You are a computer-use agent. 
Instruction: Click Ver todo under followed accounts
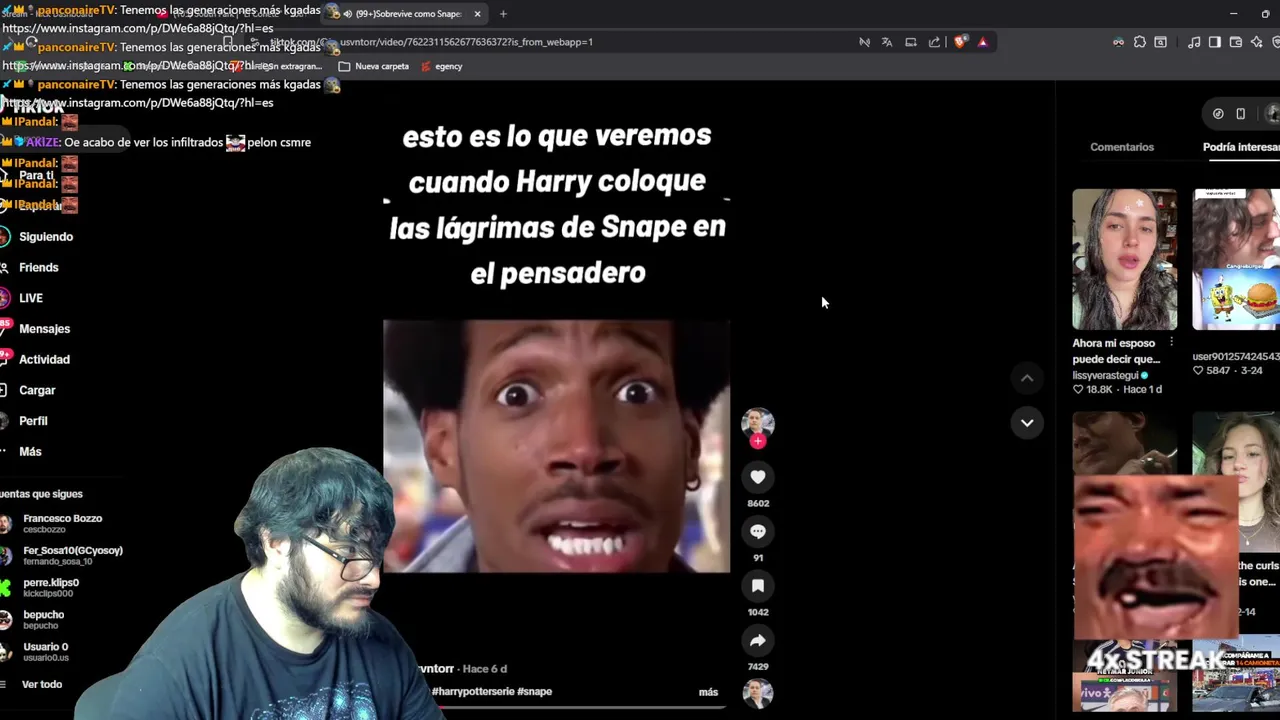(42, 685)
